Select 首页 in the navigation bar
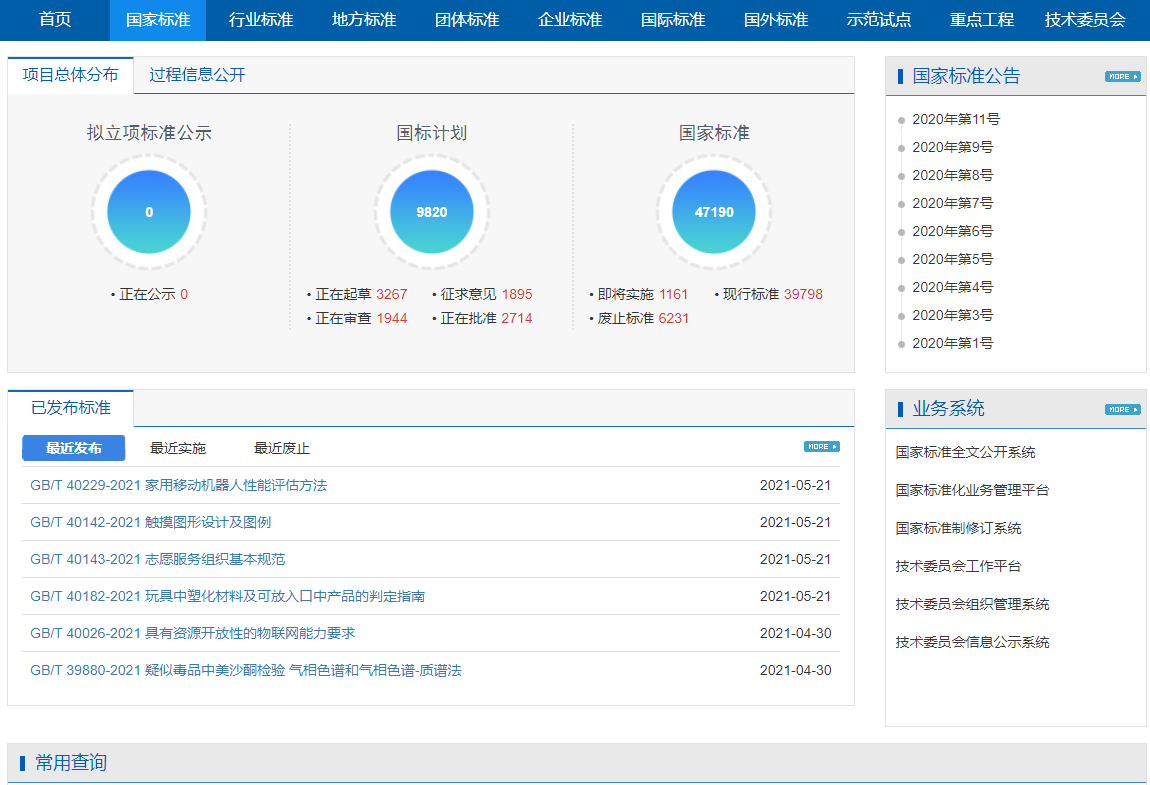The image size is (1150, 785). (55, 20)
